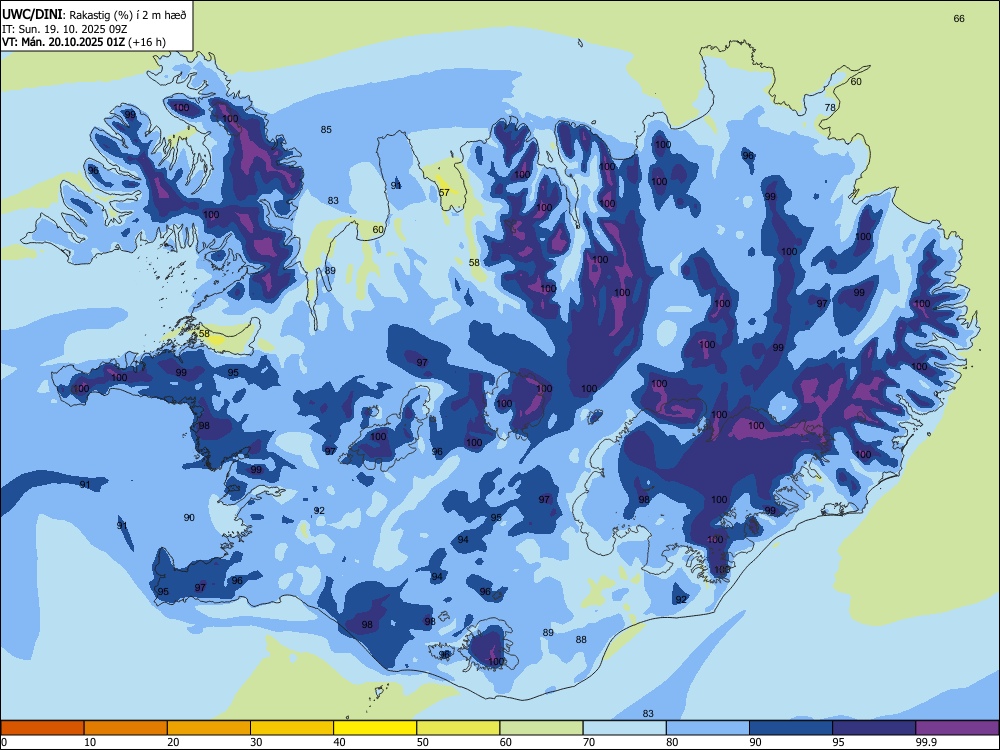The height and width of the screenshot is (750, 1000).
Task: Click the pale green 60–70 legend swatch
Action: [x=541, y=728]
